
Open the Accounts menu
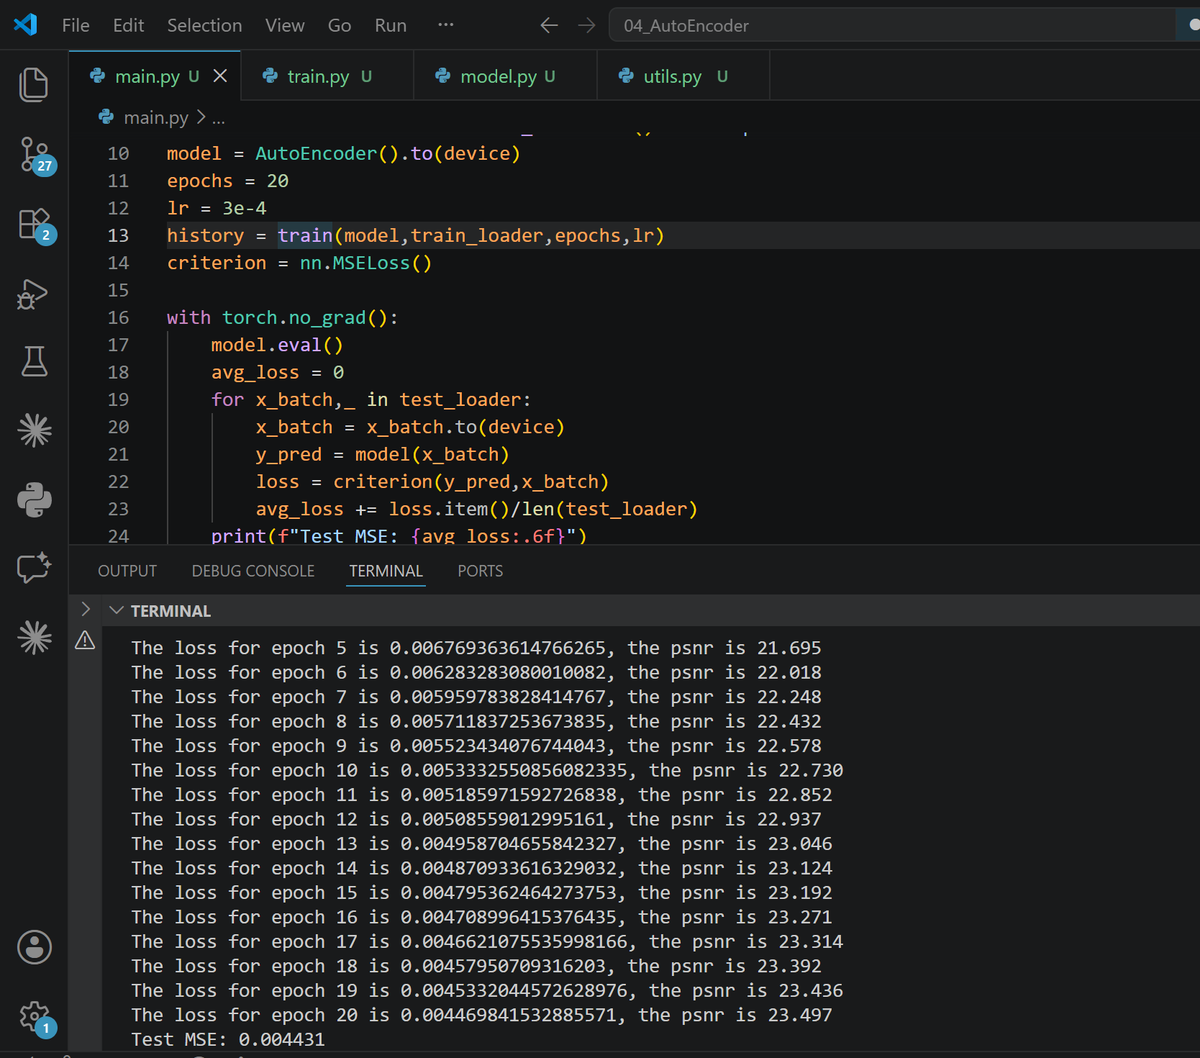pyautogui.click(x=35, y=946)
